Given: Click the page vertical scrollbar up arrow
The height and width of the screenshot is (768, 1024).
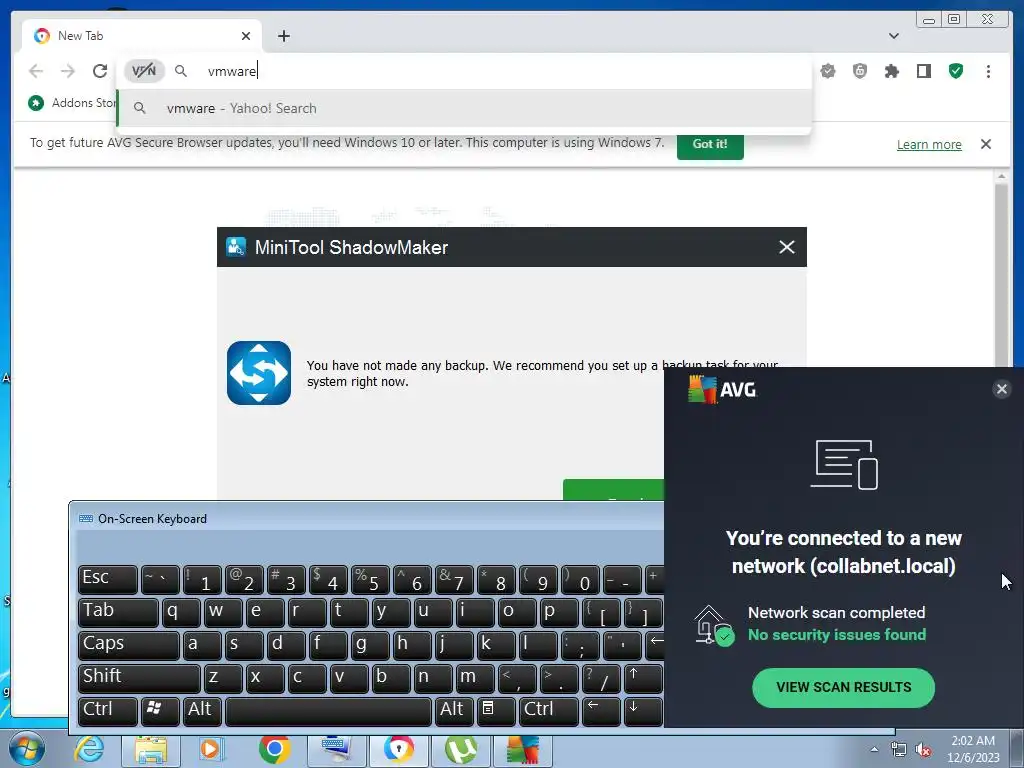Looking at the screenshot, I should [x=1001, y=176].
